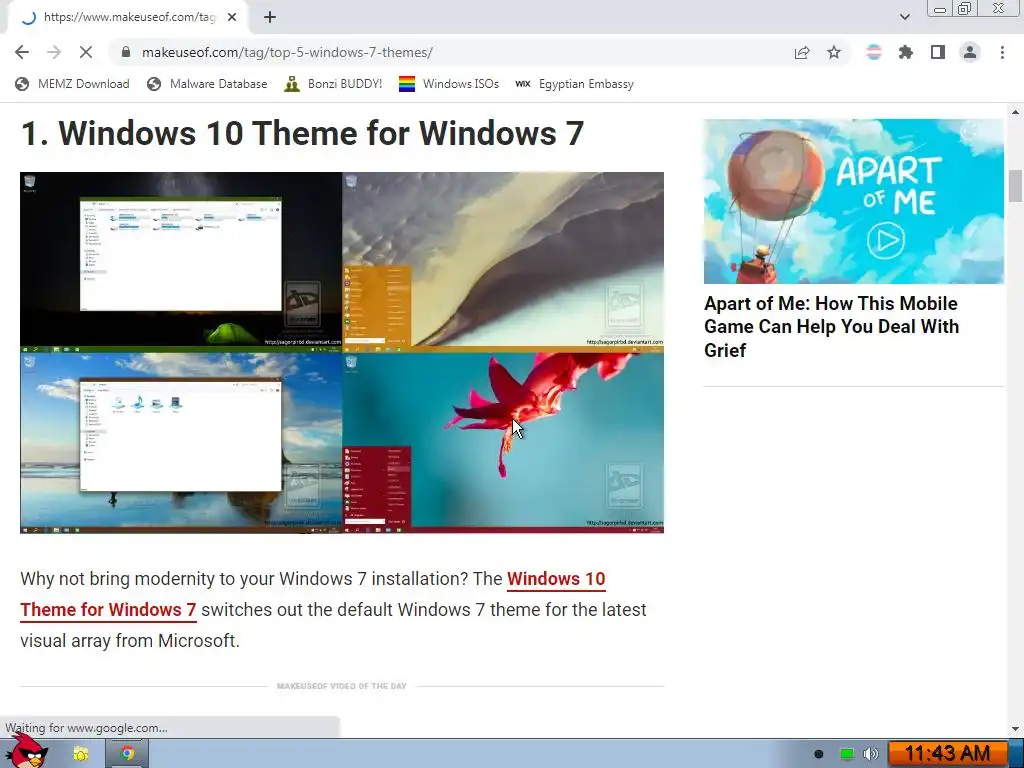The width and height of the screenshot is (1024, 768).
Task: Open the taskbar file explorer icon
Action: [81, 754]
